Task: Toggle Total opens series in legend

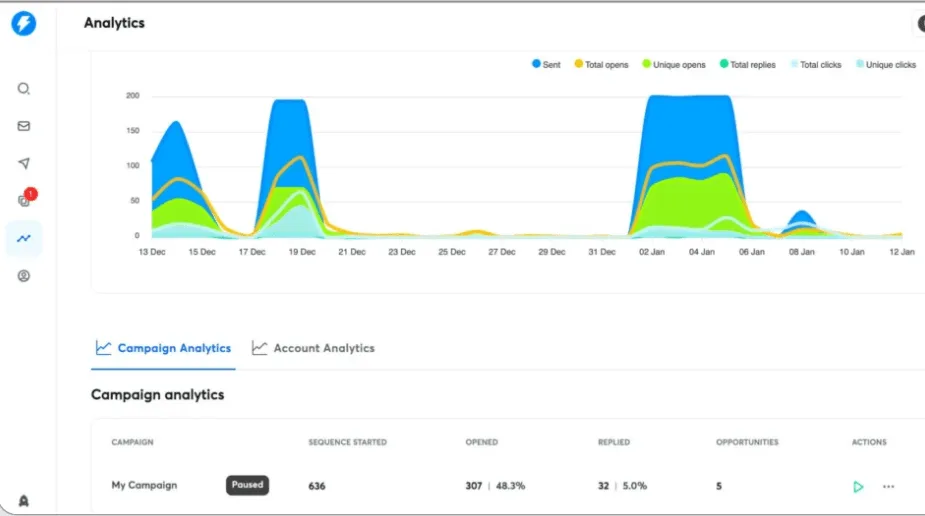Action: point(601,65)
